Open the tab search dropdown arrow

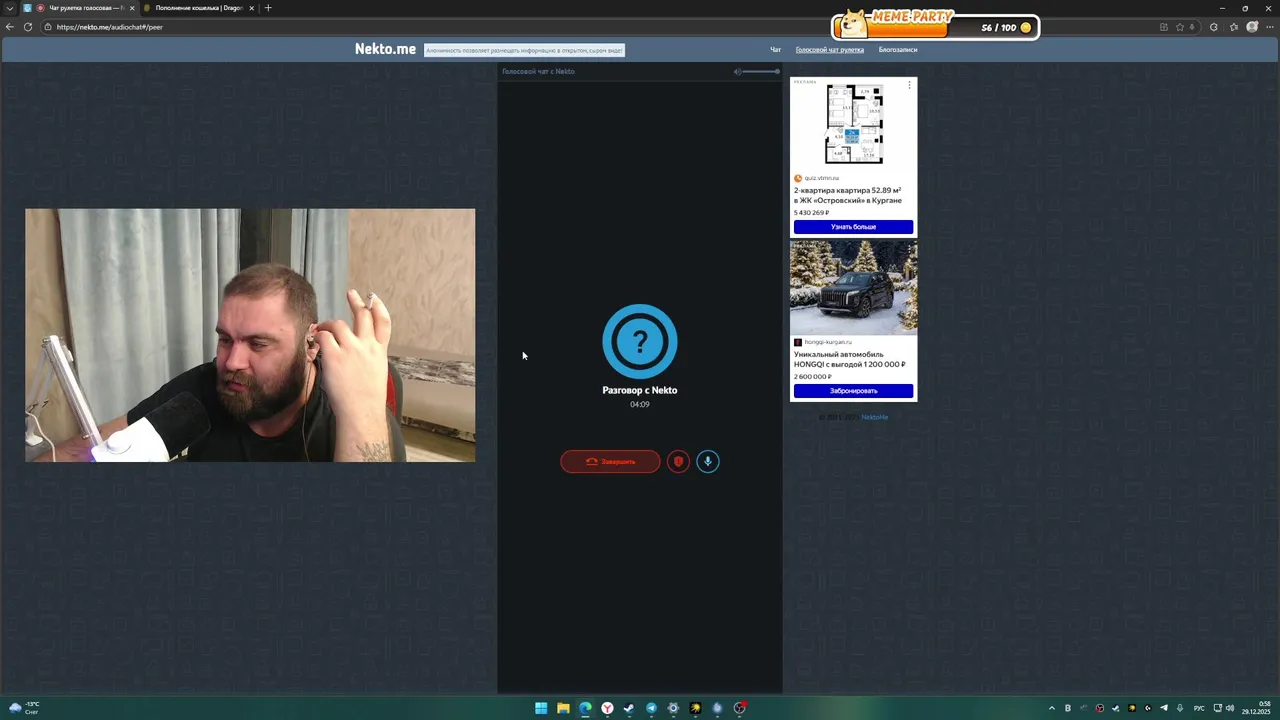9,8
